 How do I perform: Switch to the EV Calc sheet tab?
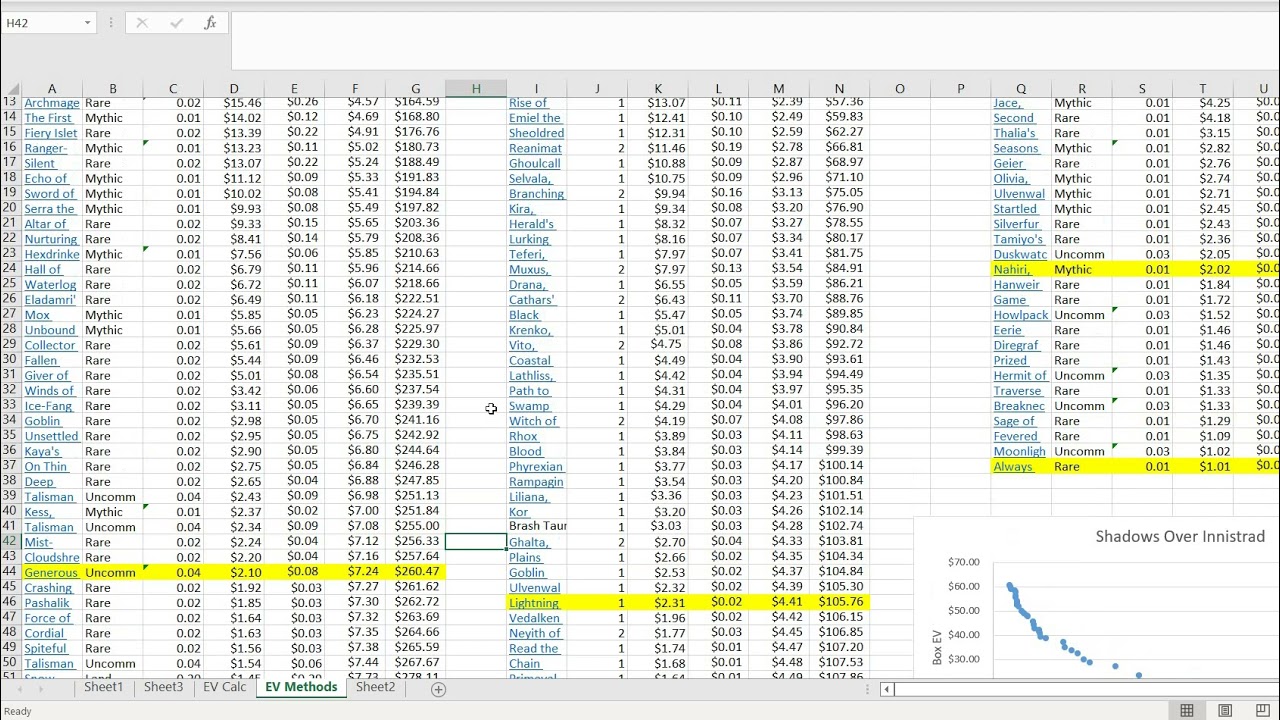click(224, 687)
